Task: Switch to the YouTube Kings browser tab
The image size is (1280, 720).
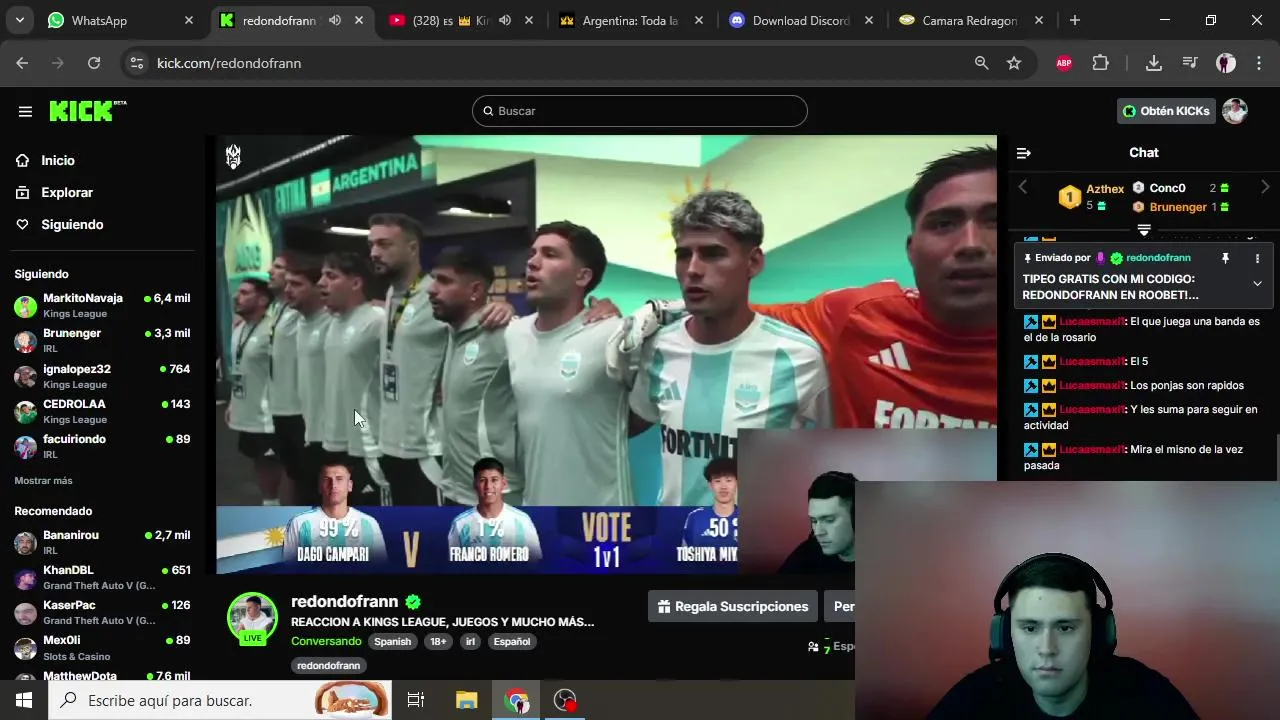Action: tap(462, 20)
